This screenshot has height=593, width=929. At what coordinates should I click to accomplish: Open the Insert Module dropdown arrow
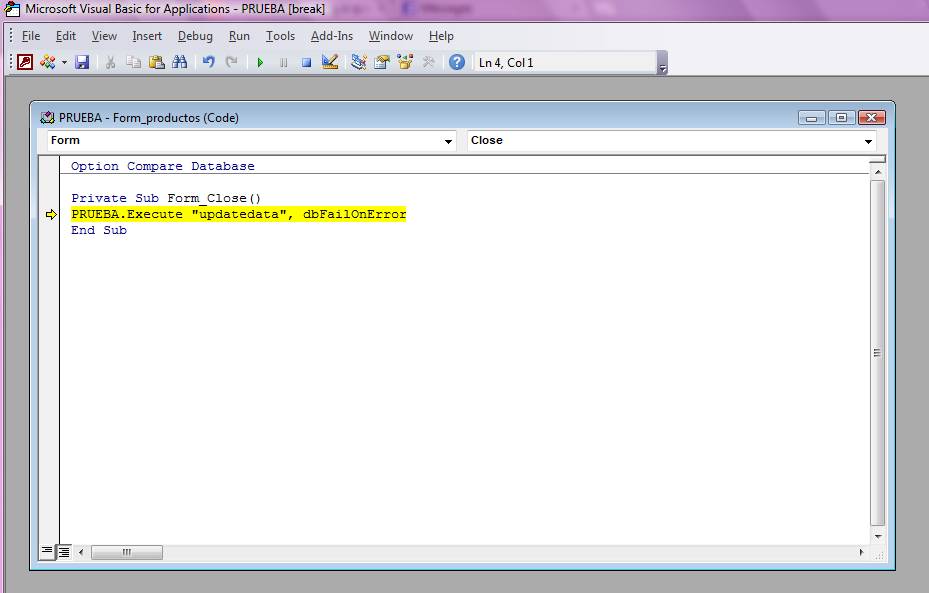pos(64,62)
